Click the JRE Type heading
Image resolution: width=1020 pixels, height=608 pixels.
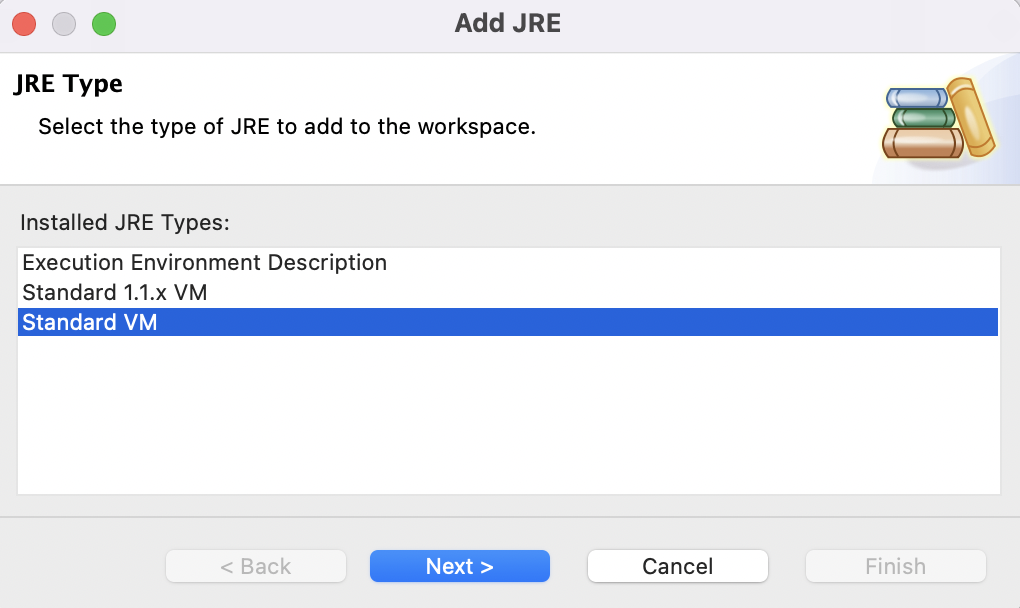coord(68,84)
